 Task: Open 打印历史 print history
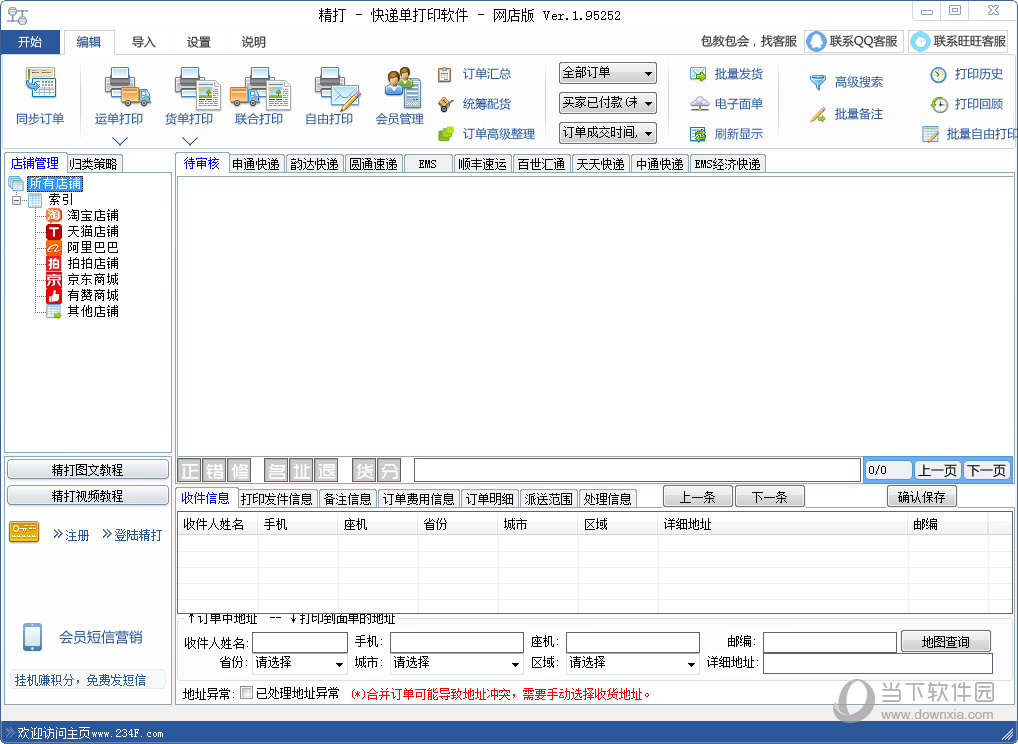(x=966, y=74)
